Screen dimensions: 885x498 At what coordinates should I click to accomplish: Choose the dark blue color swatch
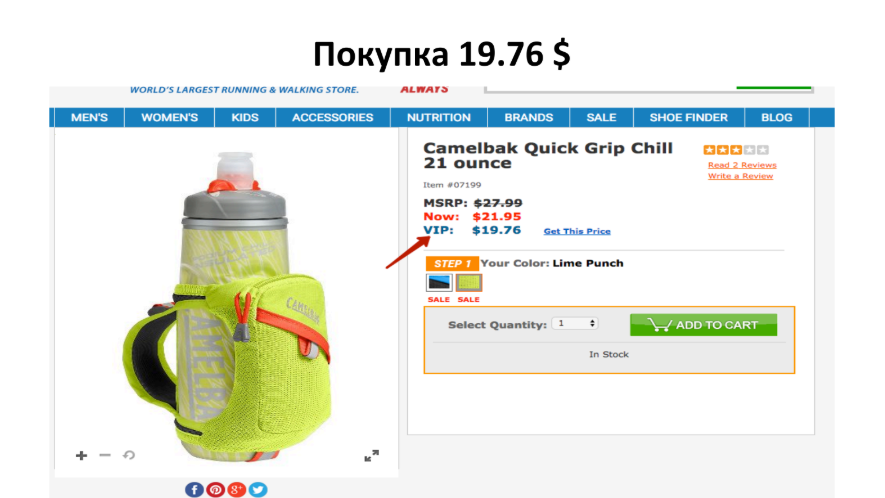click(x=439, y=282)
